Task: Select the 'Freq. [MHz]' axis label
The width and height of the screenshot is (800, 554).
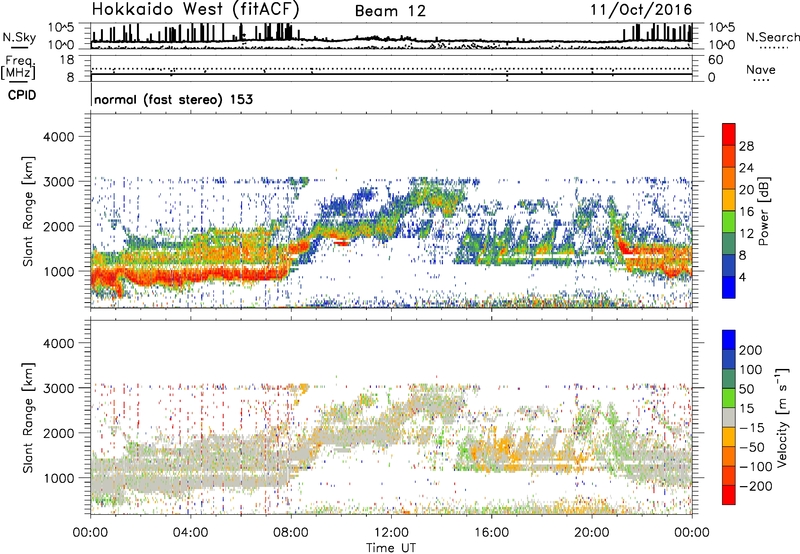Action: coord(18,68)
